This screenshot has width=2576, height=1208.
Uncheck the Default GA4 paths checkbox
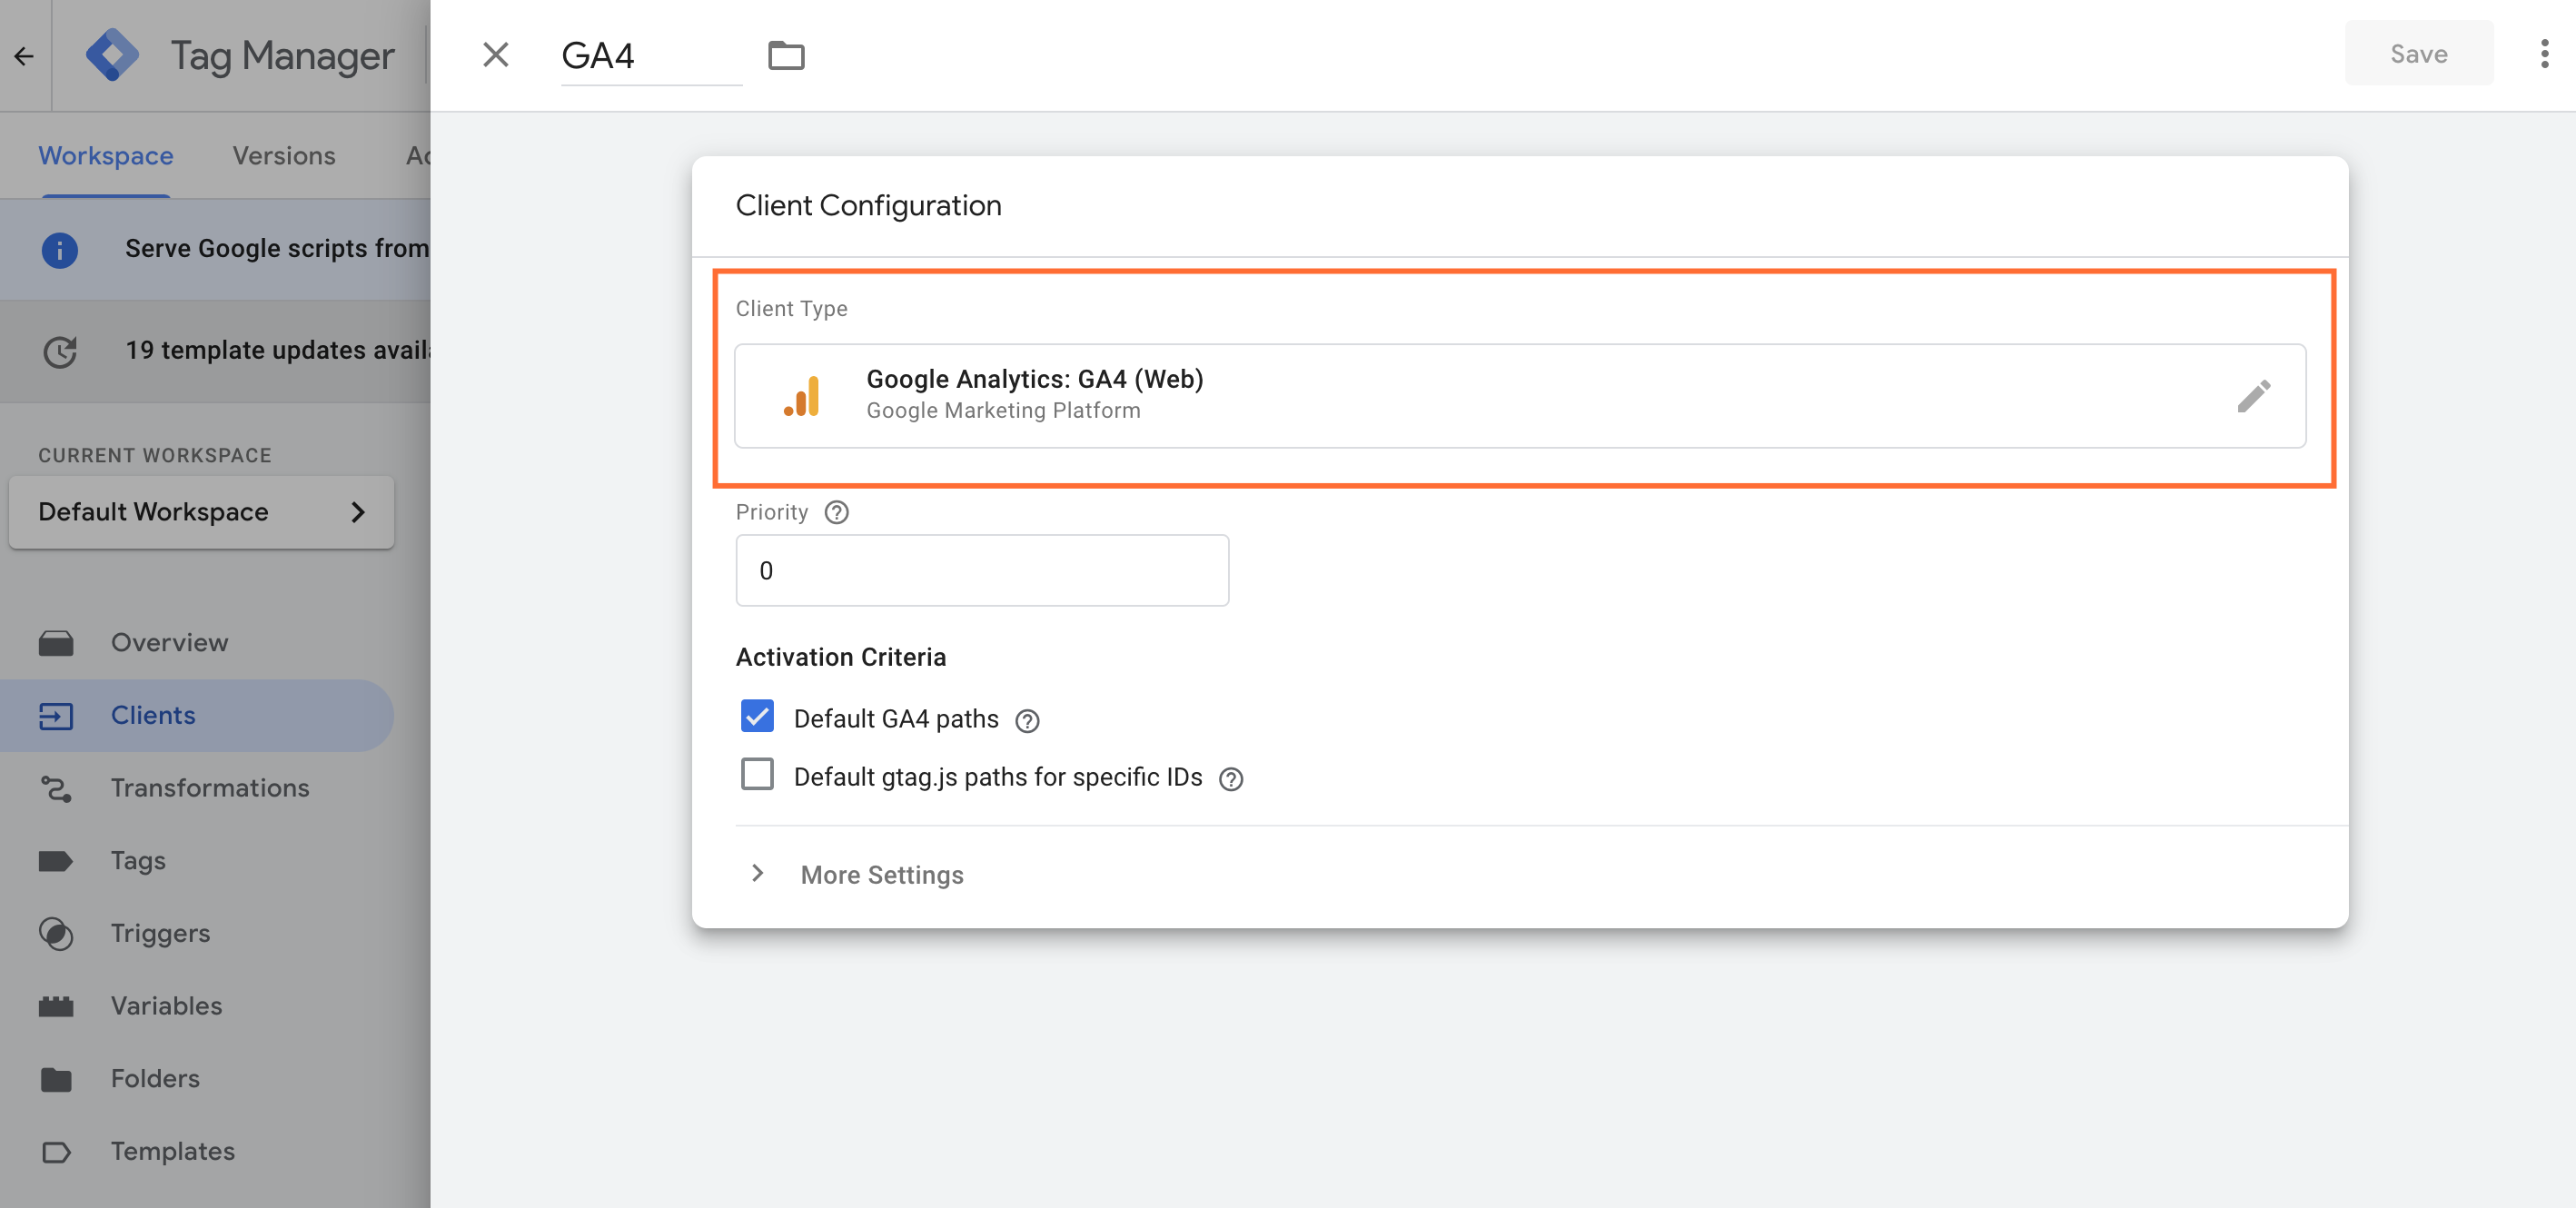click(757, 716)
